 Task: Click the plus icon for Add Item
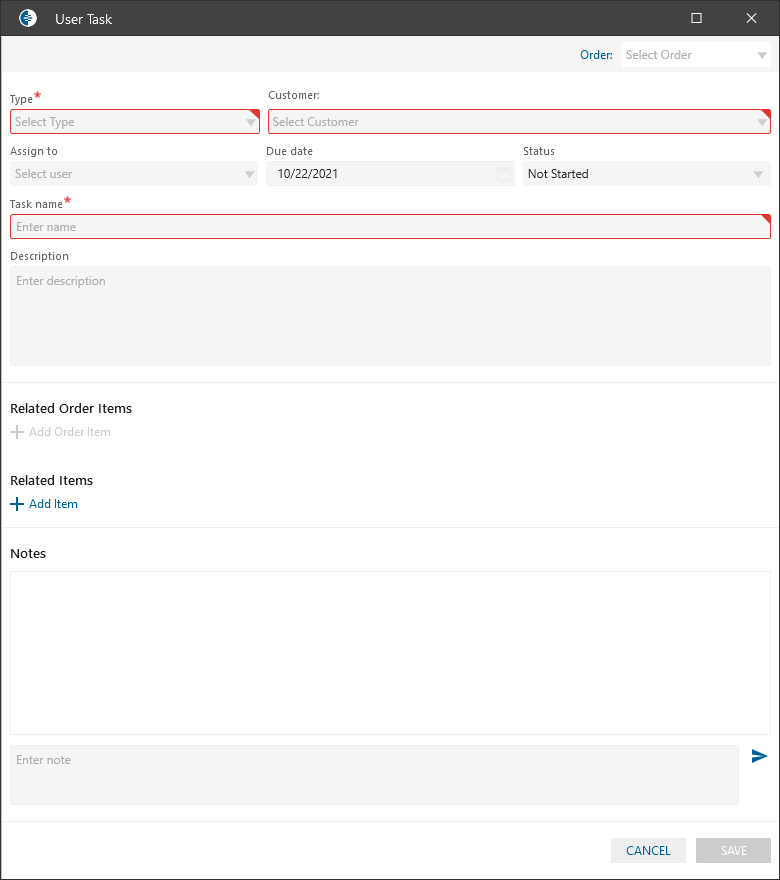(x=16, y=504)
